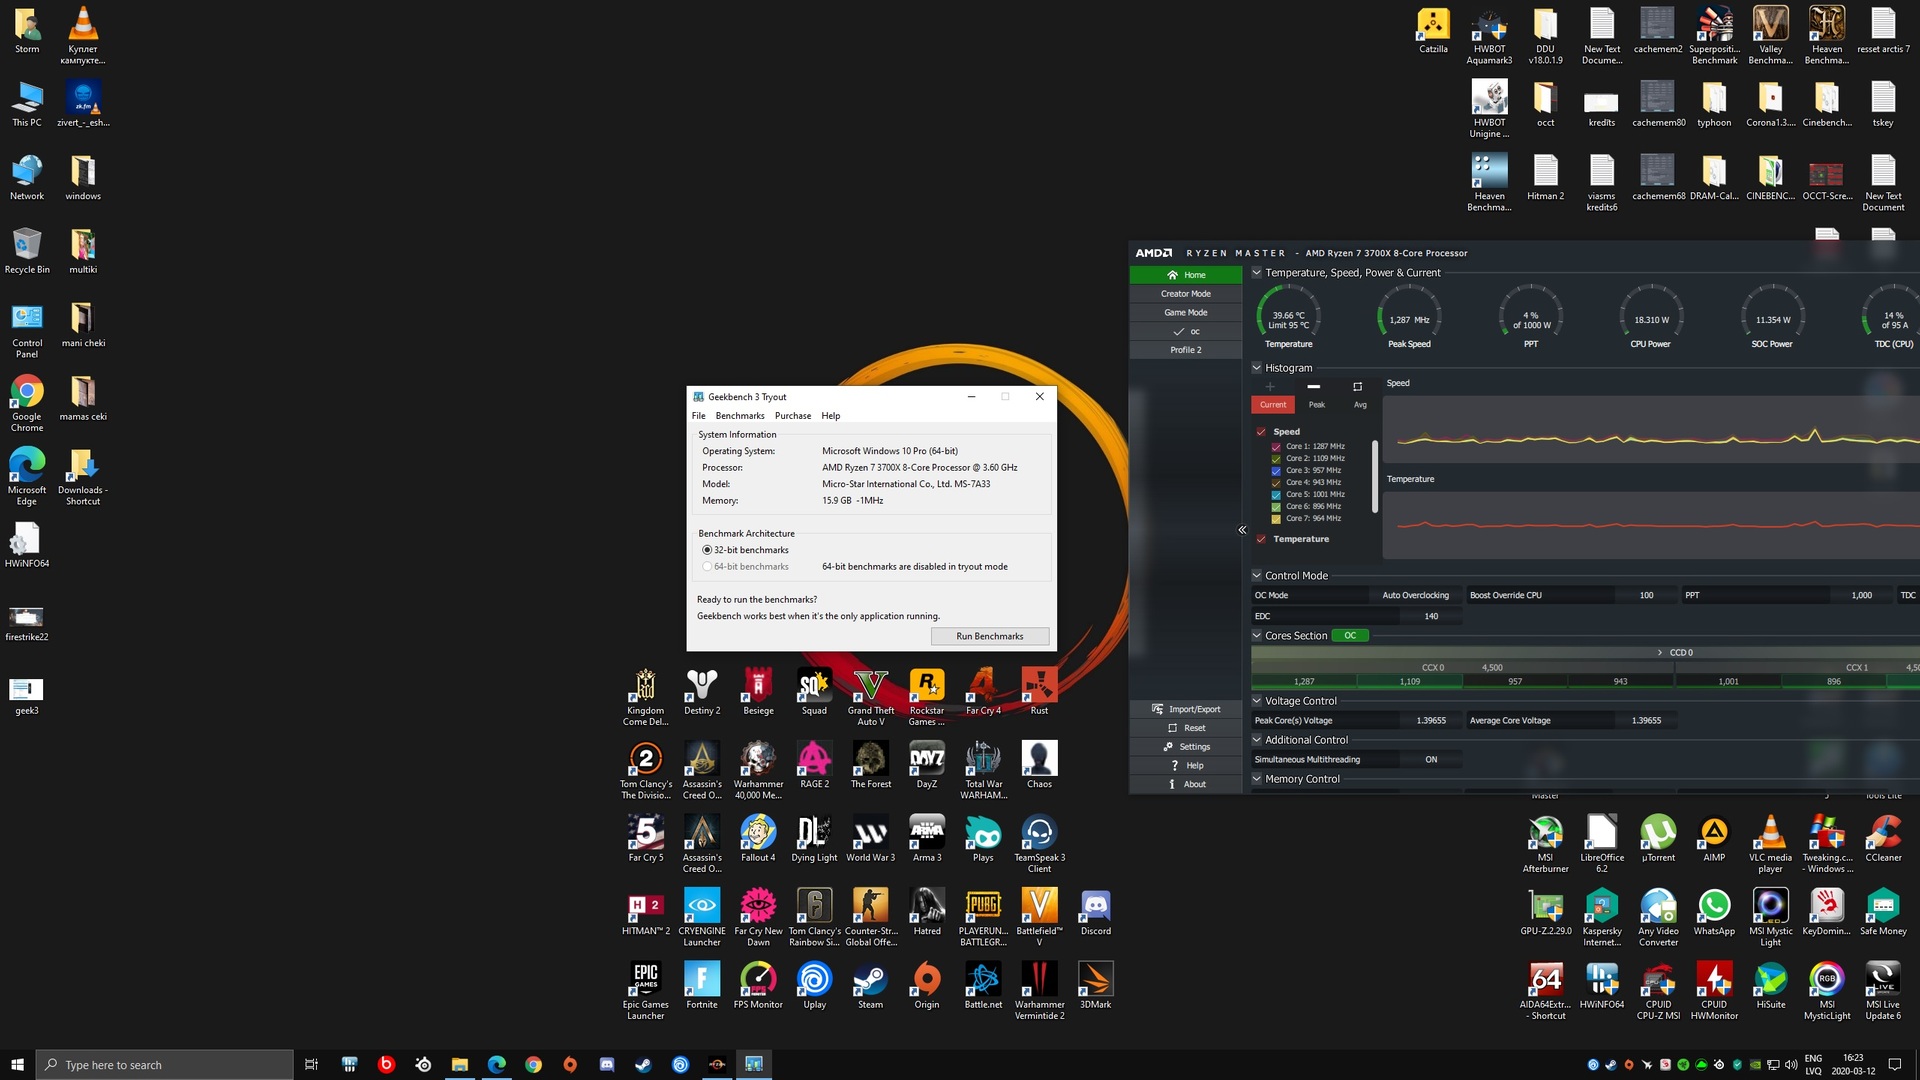Launch Steam desktop shortcut
The height and width of the screenshot is (1080, 1920).
click(870, 986)
